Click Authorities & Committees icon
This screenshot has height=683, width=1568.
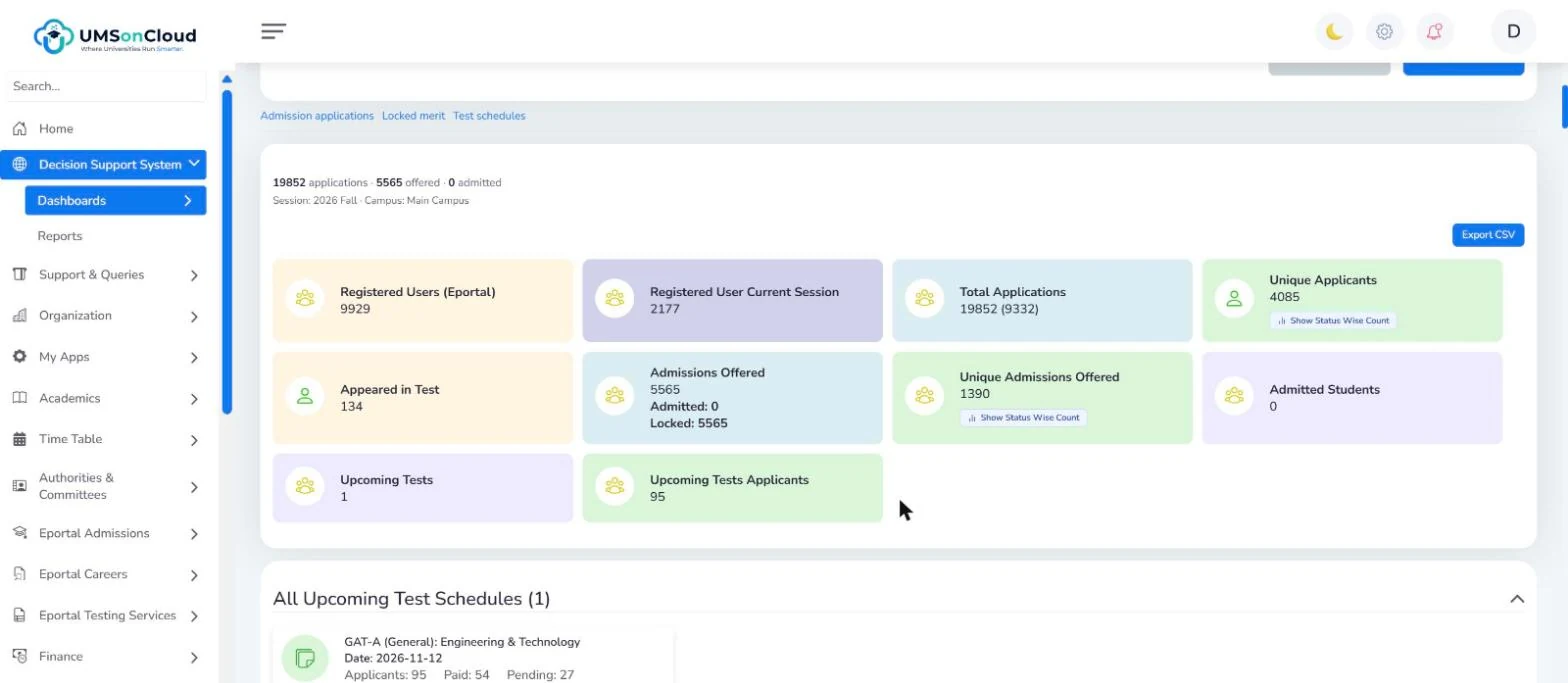click(19, 486)
